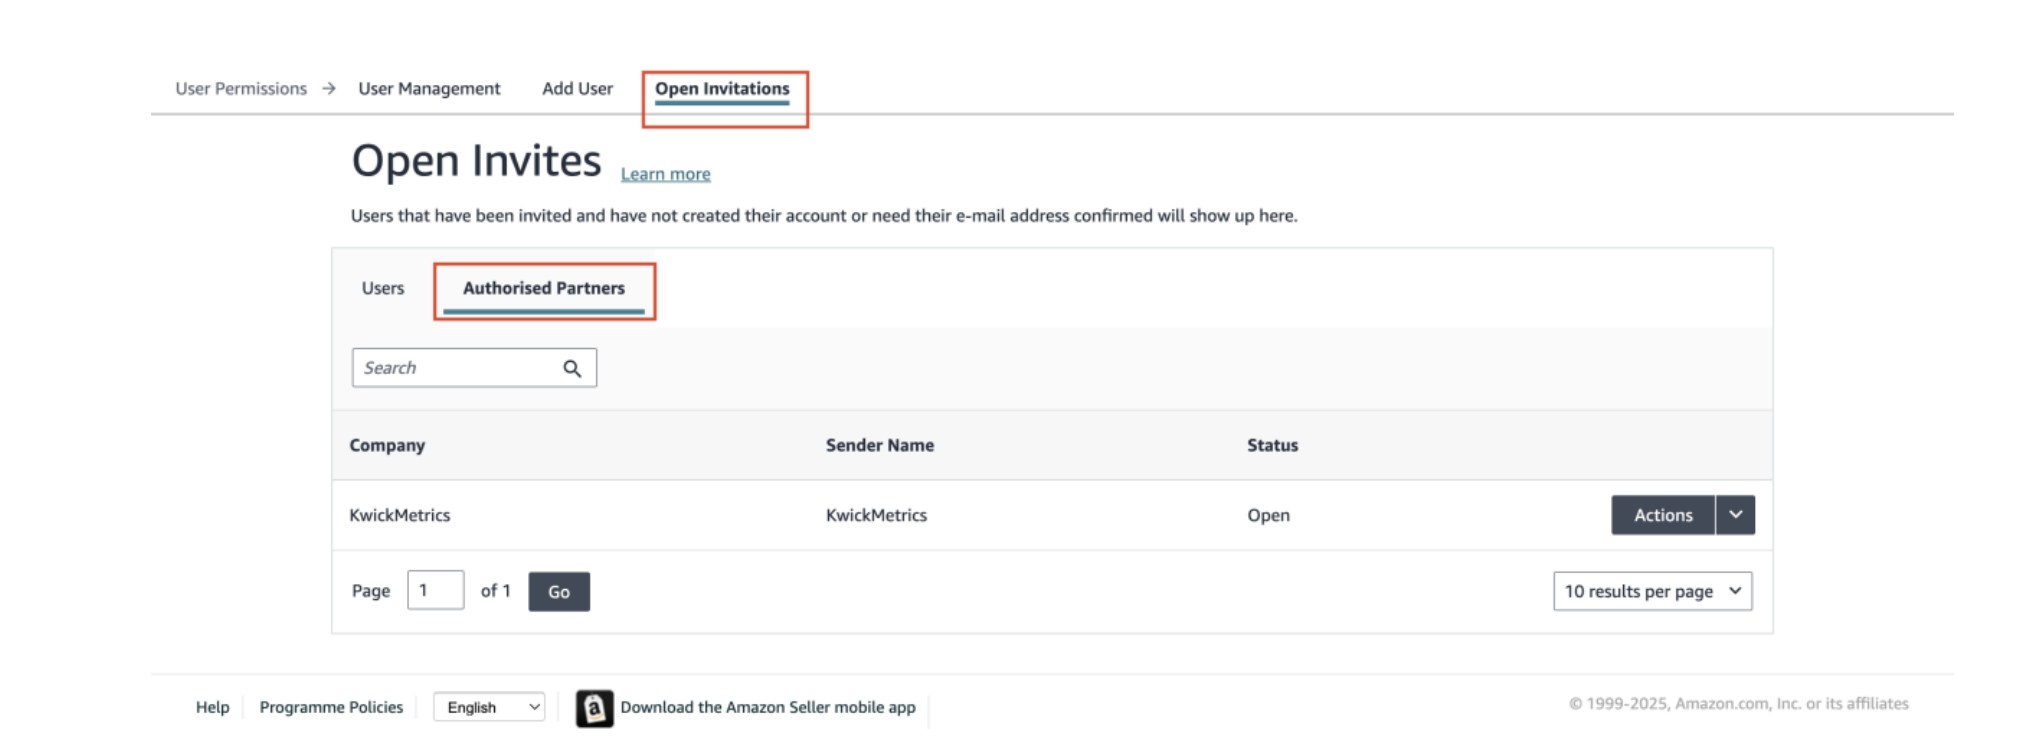
Task: Click the search magnifier icon
Action: tap(572, 368)
